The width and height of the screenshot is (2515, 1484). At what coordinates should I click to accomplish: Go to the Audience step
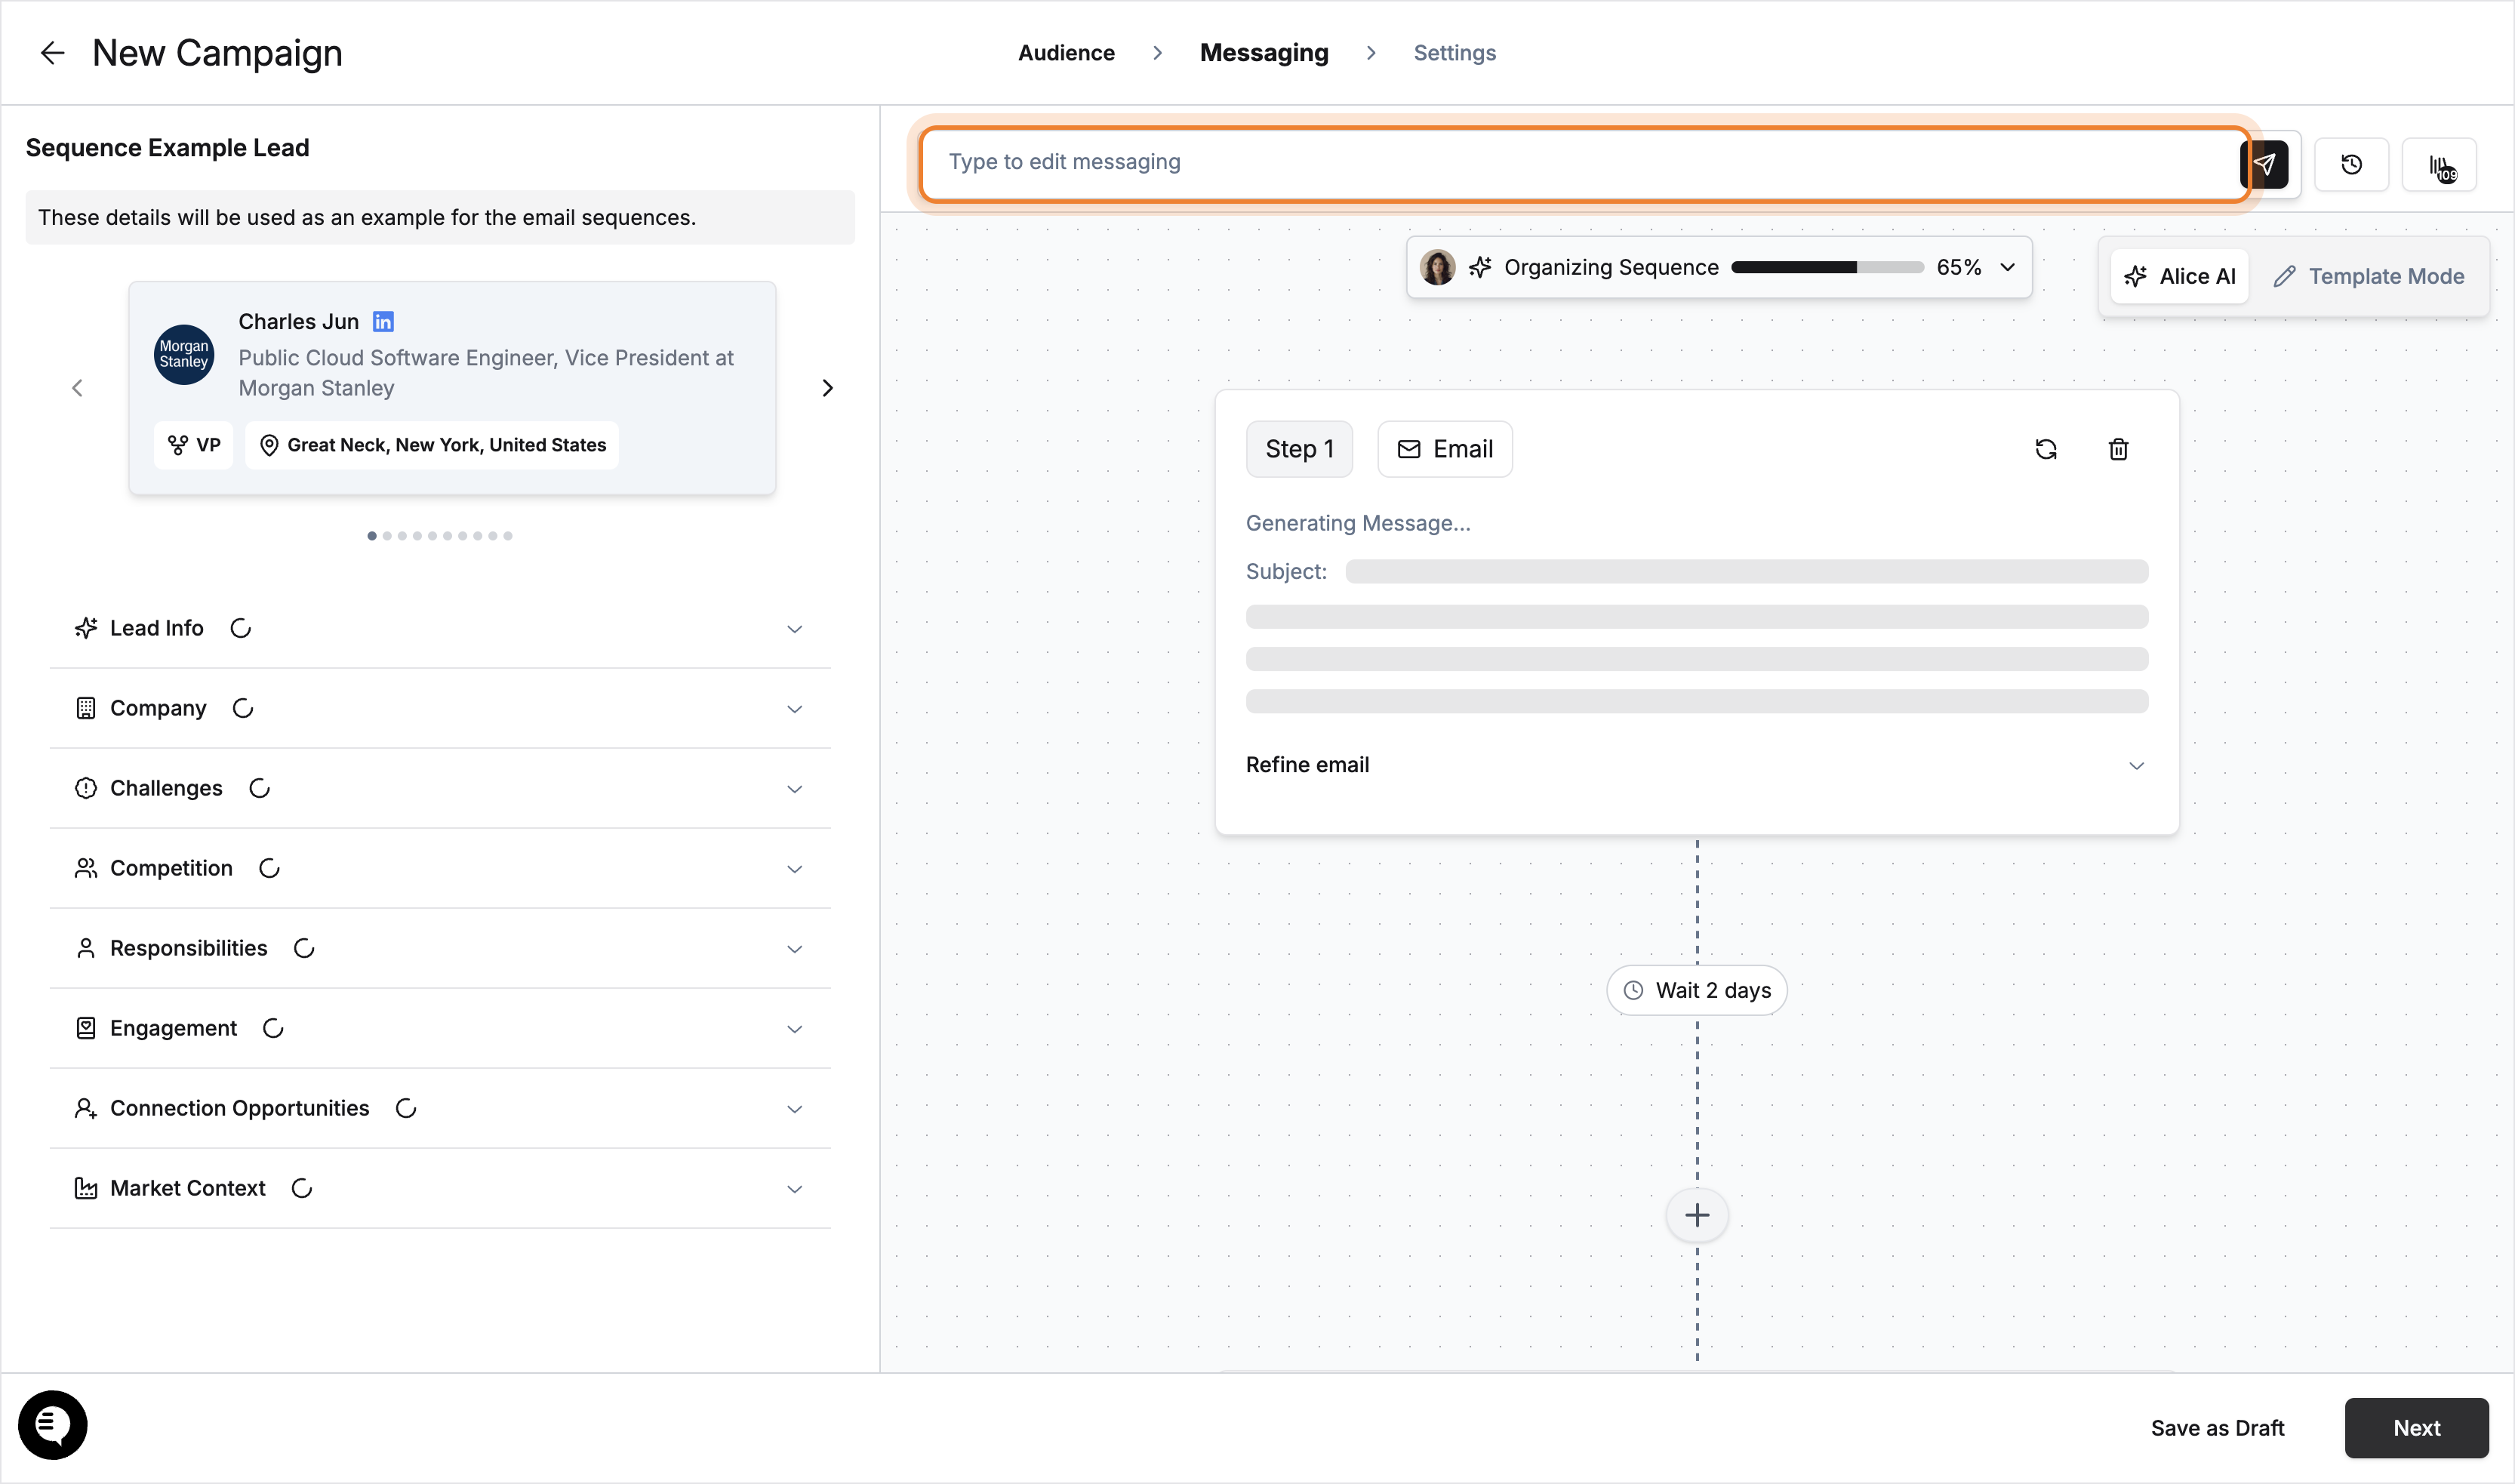(1066, 53)
